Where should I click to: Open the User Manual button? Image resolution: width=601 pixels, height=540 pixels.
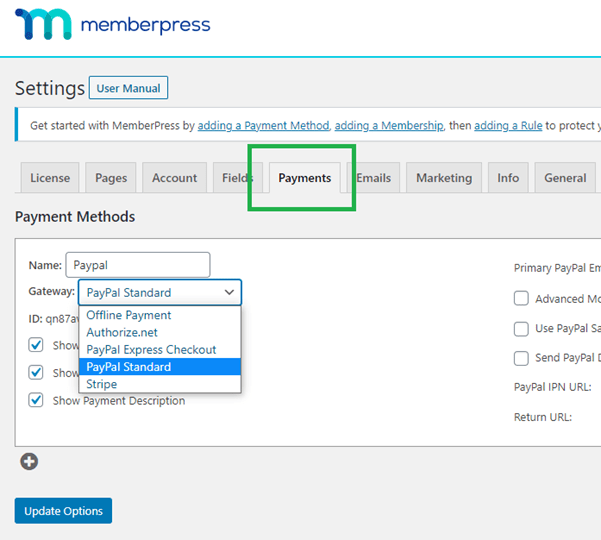click(x=128, y=88)
